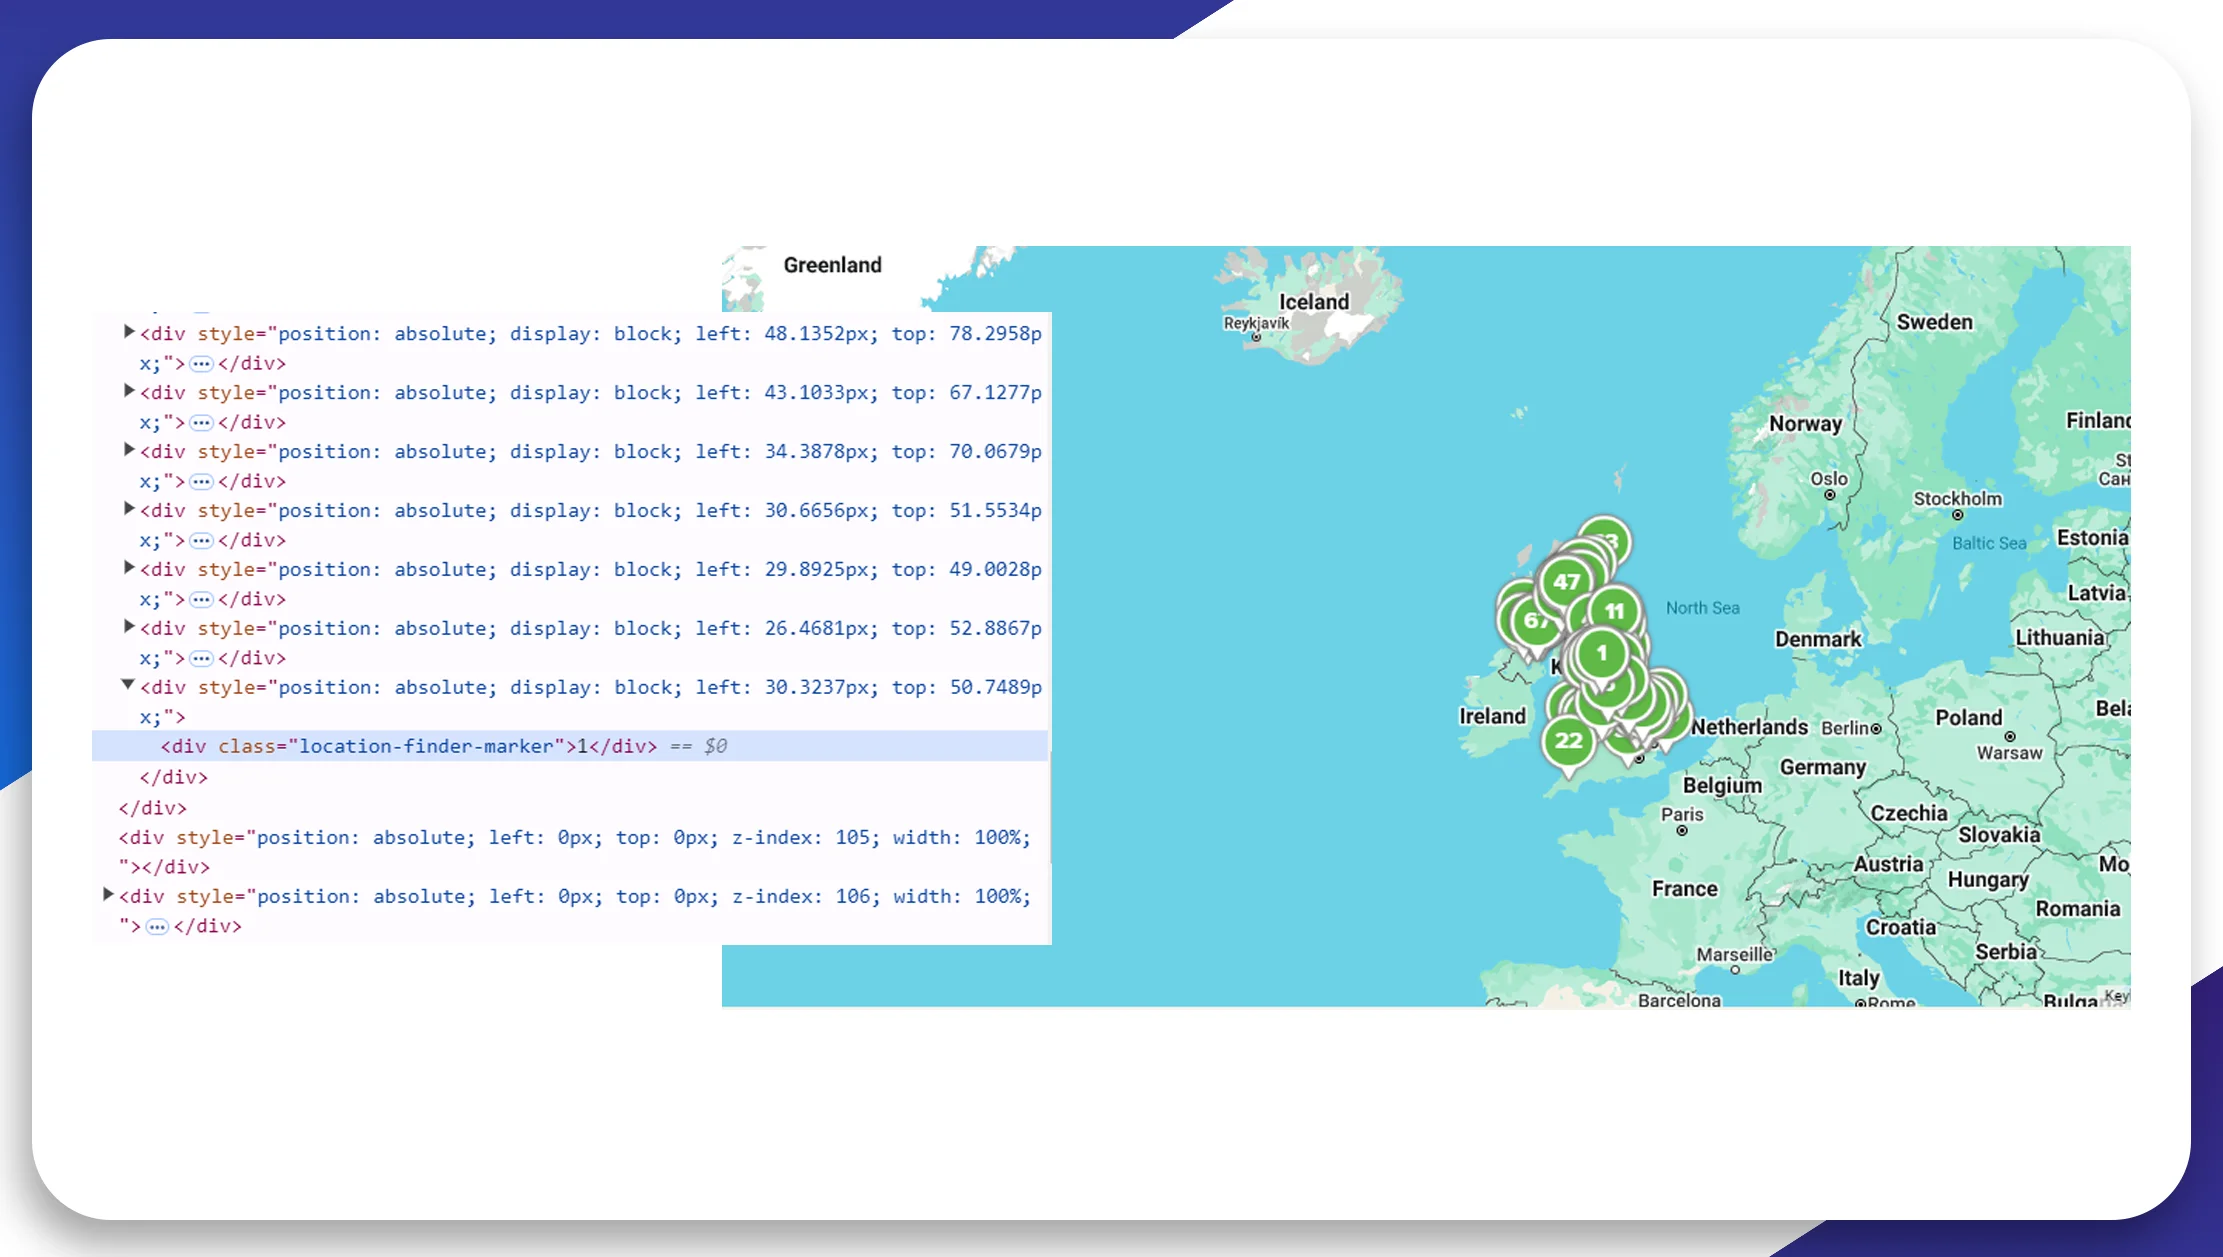2223x1257 pixels.
Task: Click the Slovakia label on the map
Action: coord(1998,835)
